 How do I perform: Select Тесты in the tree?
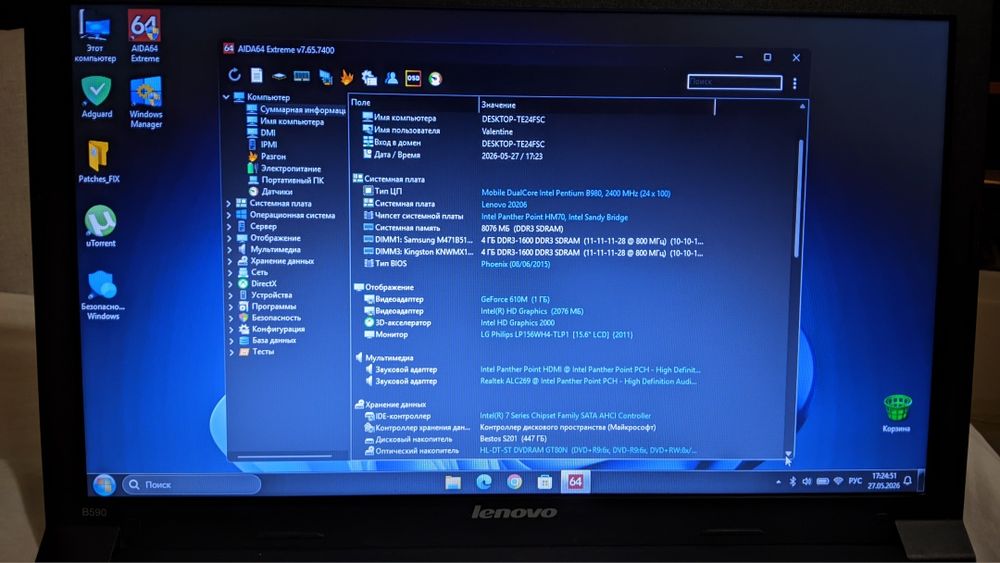[x=263, y=352]
